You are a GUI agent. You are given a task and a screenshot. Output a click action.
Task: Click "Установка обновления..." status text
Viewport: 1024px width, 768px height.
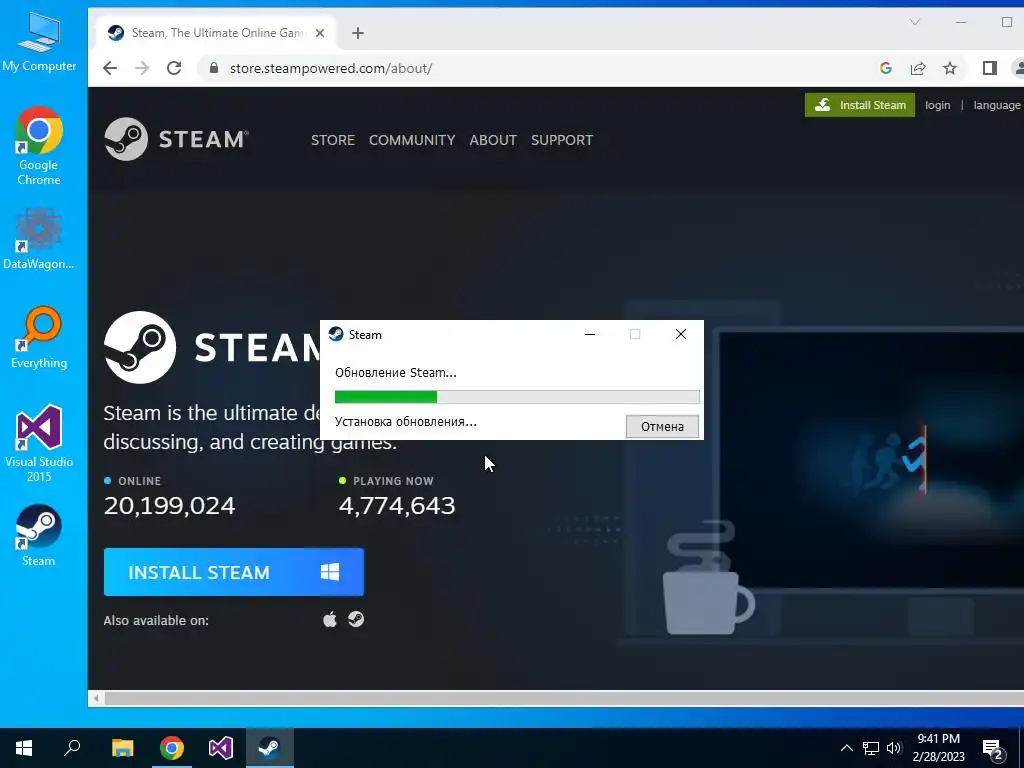(x=406, y=421)
